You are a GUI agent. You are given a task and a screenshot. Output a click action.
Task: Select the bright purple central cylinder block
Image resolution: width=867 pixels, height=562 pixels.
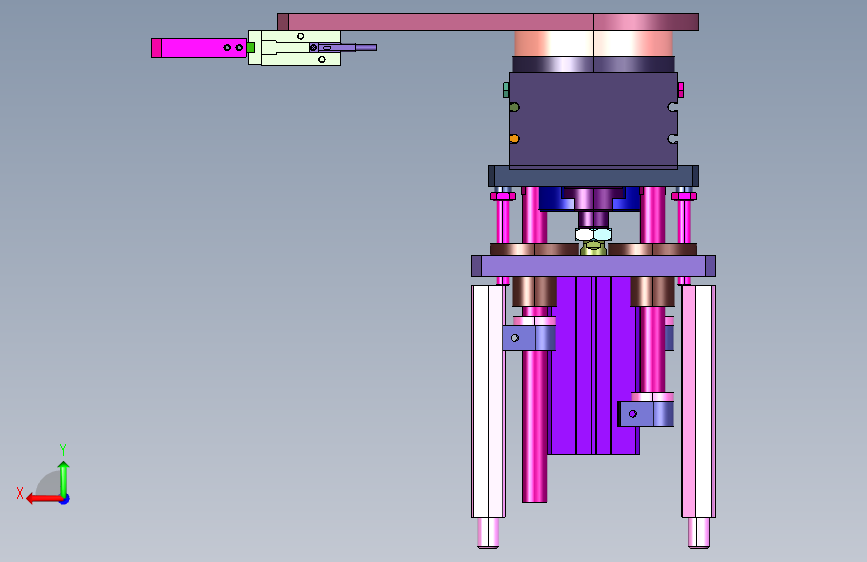593,366
